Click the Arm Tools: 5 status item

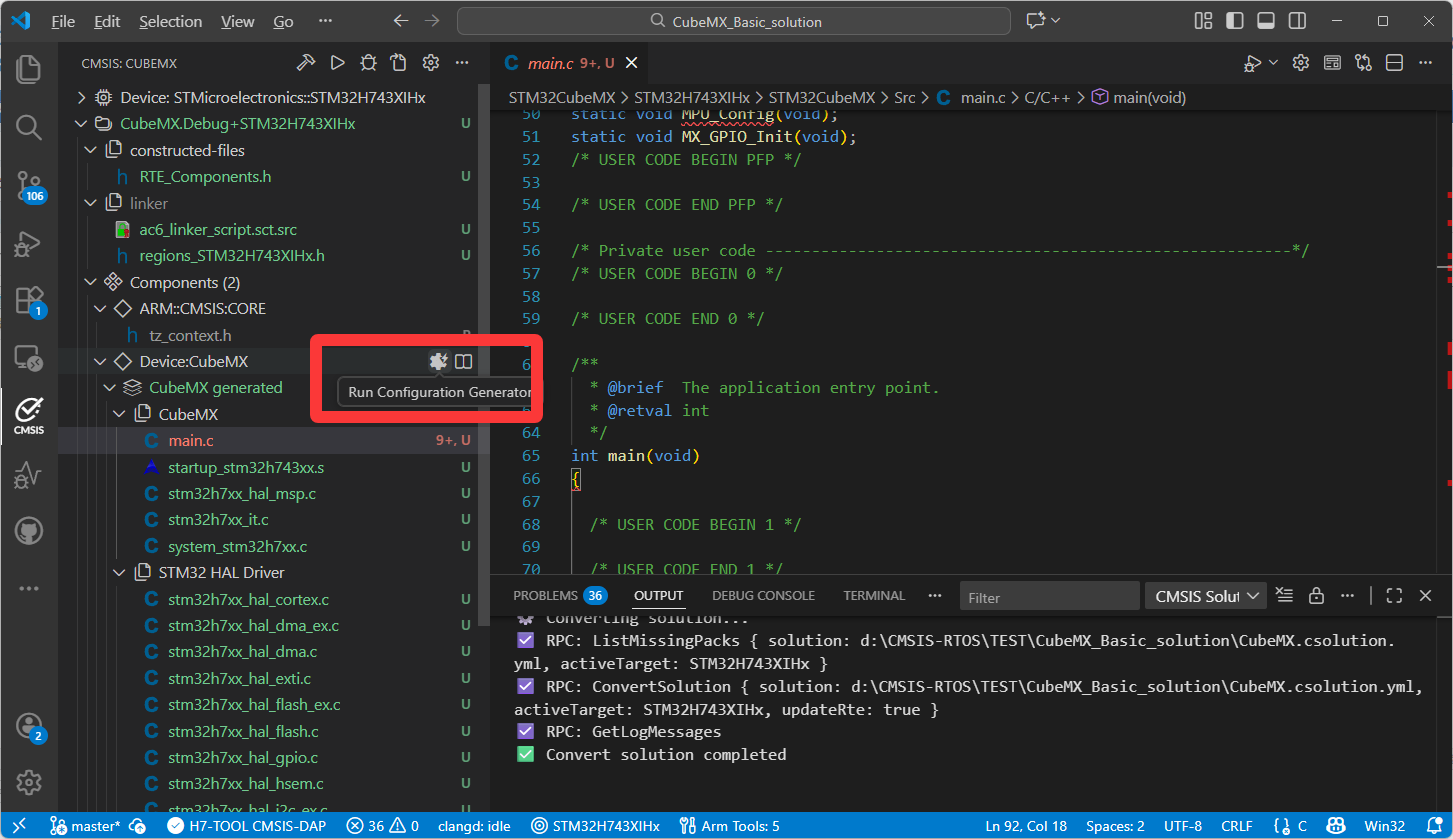tap(729, 826)
